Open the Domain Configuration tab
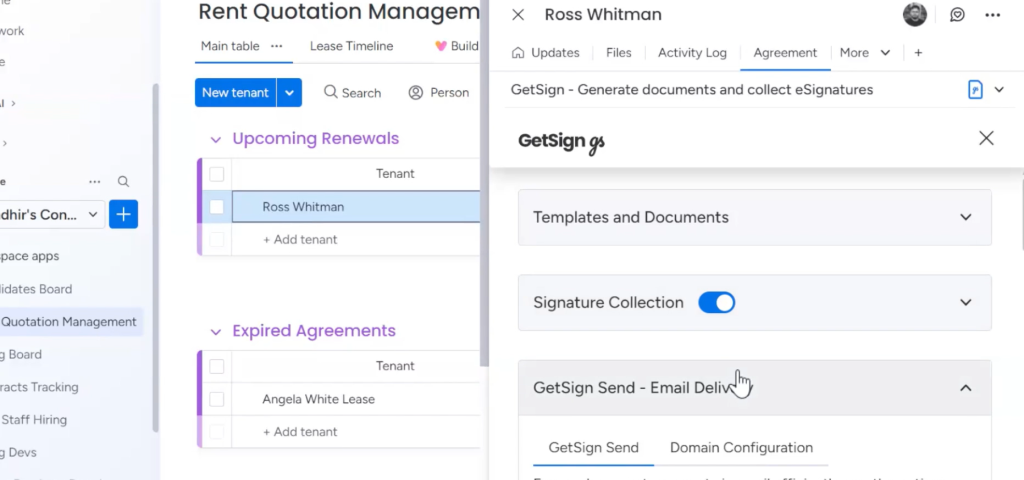The image size is (1024, 480). coord(741,448)
